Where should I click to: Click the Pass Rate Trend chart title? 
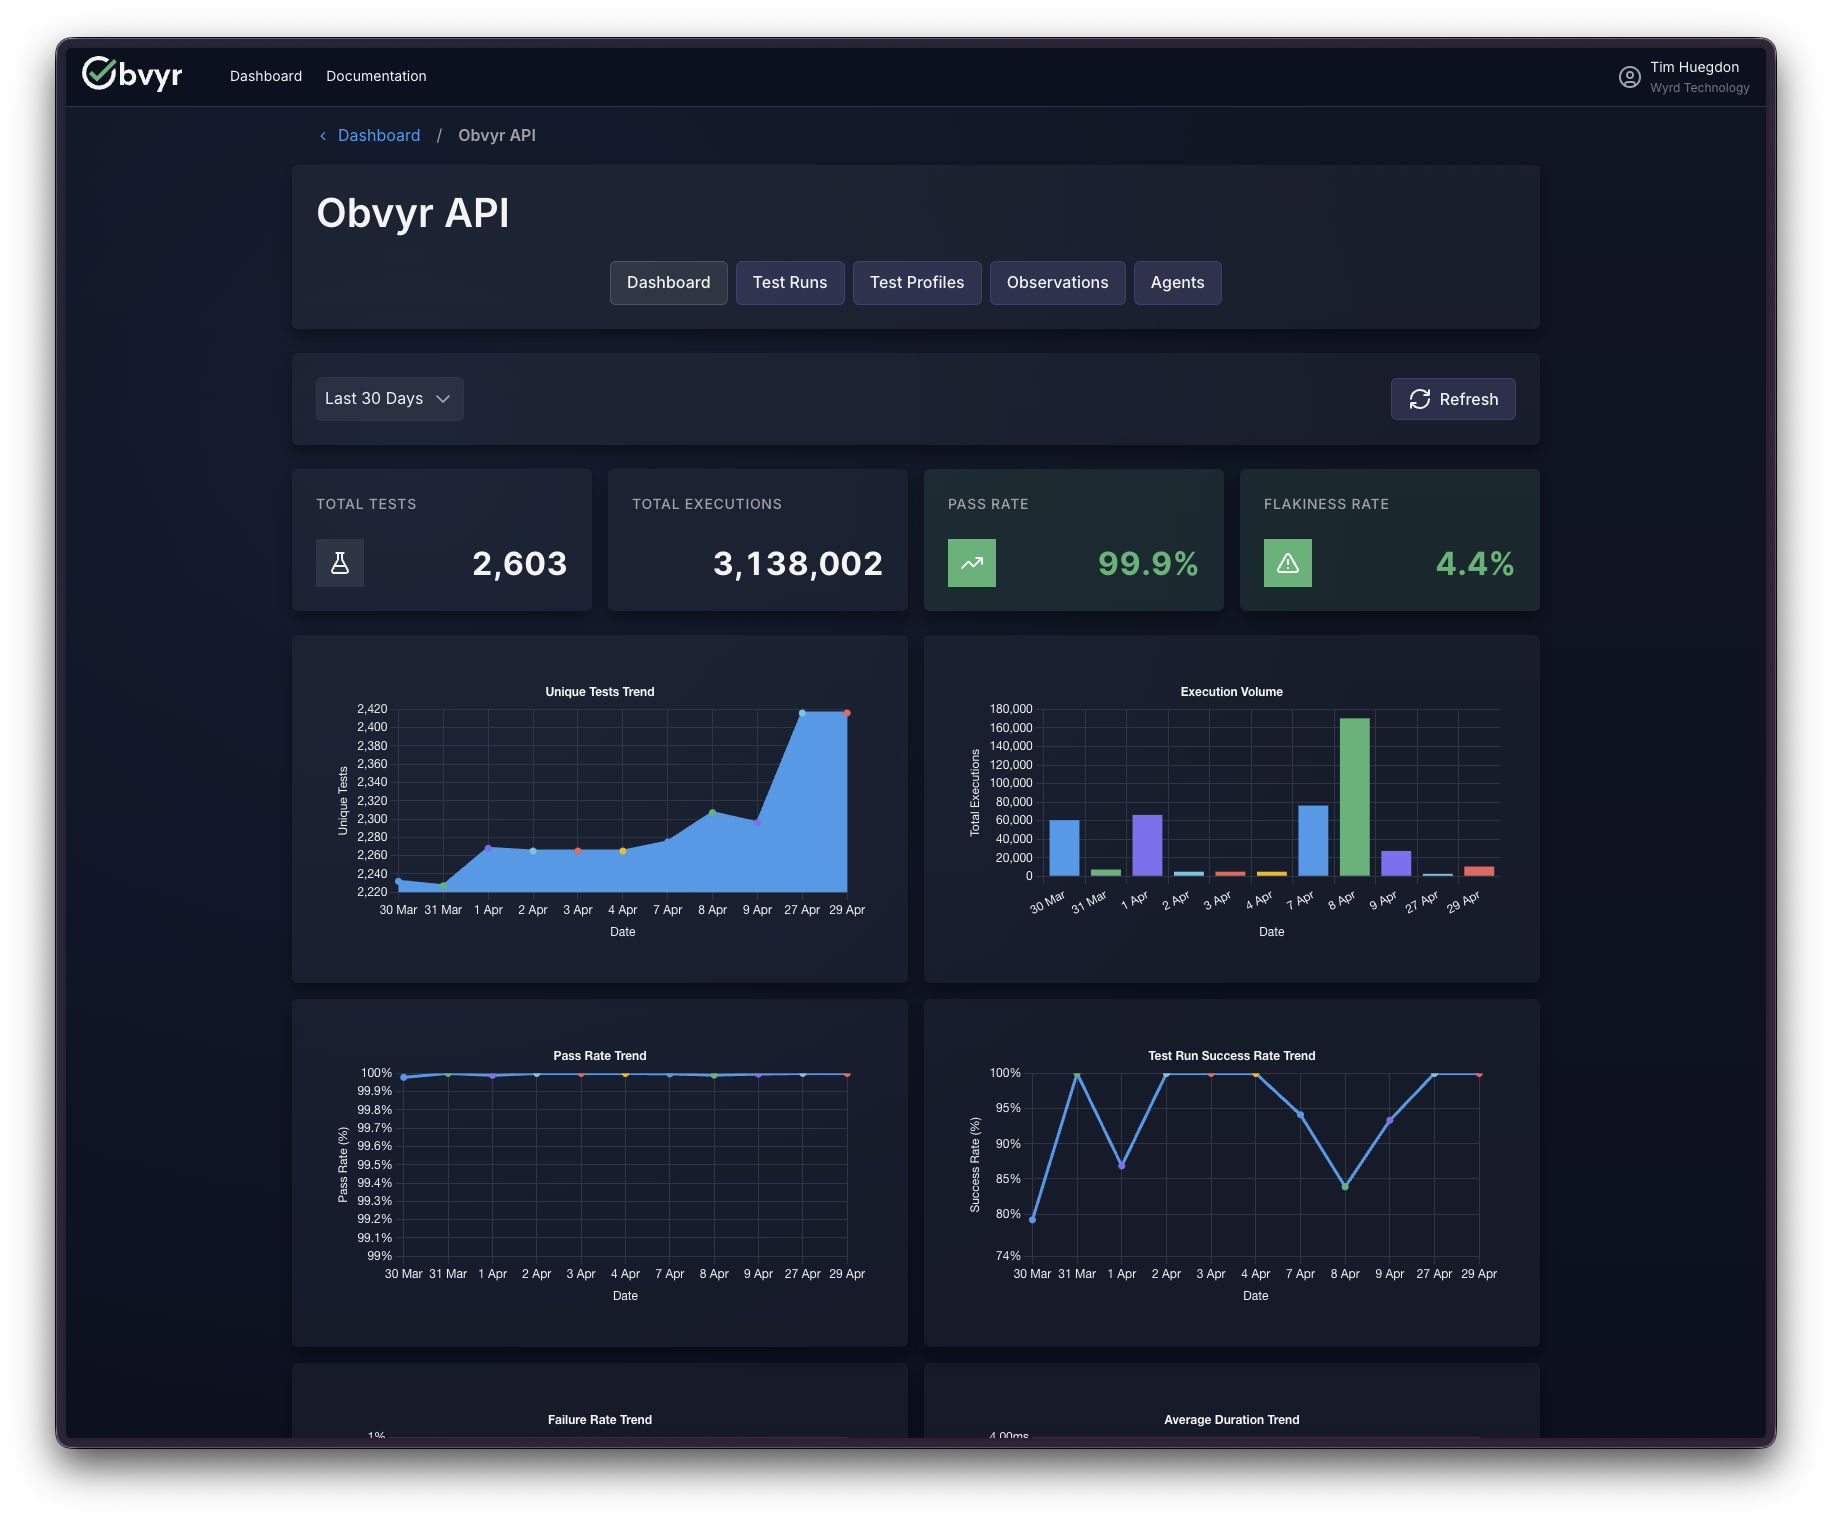tap(600, 1056)
